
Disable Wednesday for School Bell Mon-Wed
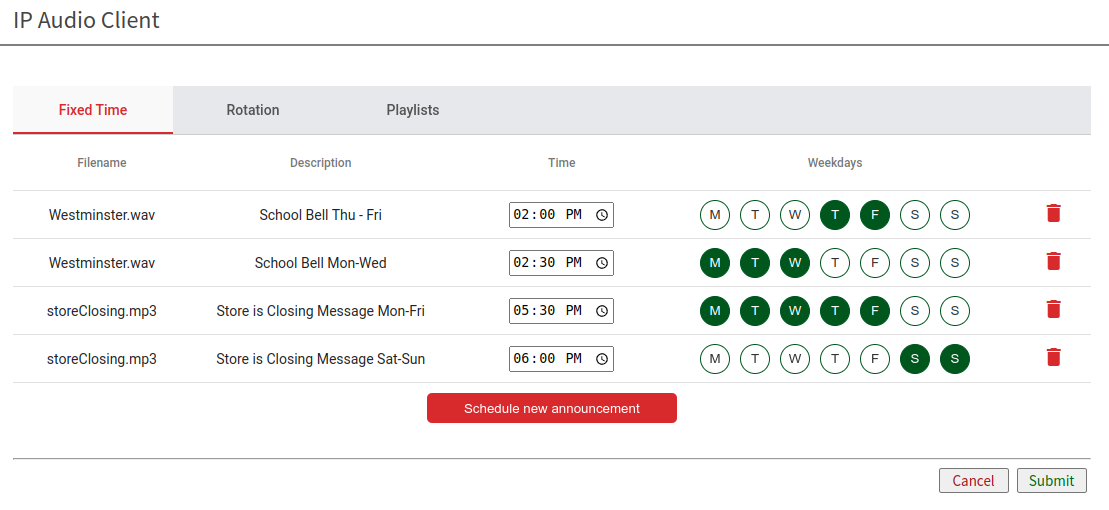[x=794, y=263]
